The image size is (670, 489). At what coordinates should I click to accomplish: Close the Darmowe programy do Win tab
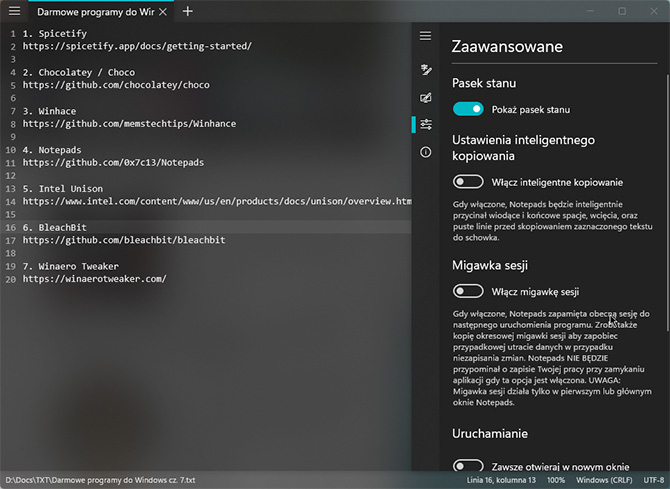(163, 12)
